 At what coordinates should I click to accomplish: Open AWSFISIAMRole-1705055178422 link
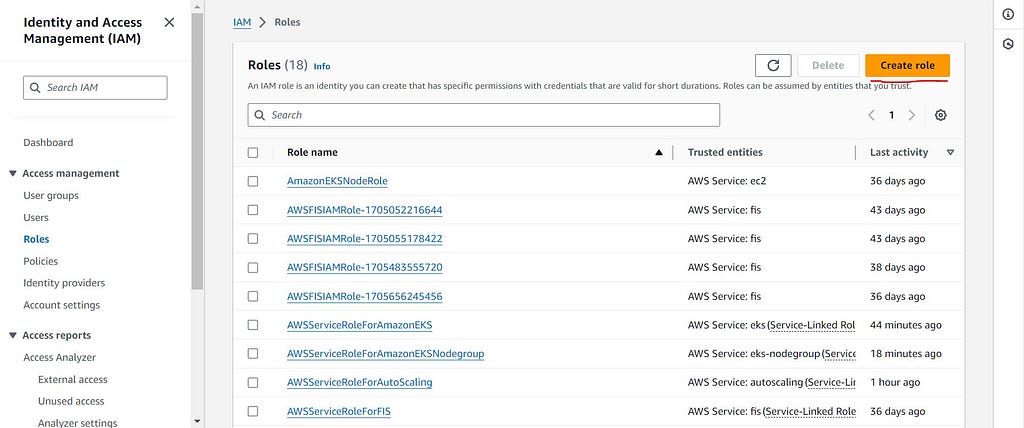click(x=364, y=239)
